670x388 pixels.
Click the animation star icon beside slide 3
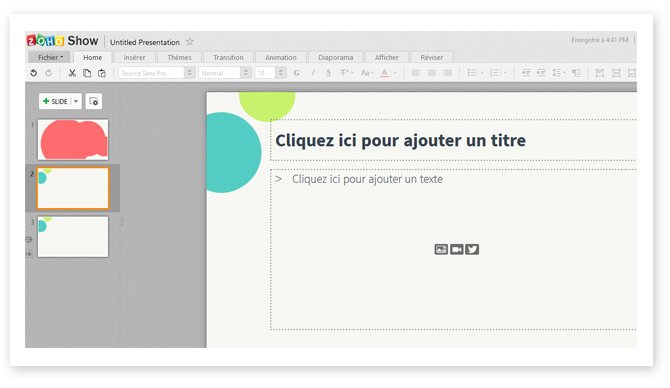tap(29, 254)
